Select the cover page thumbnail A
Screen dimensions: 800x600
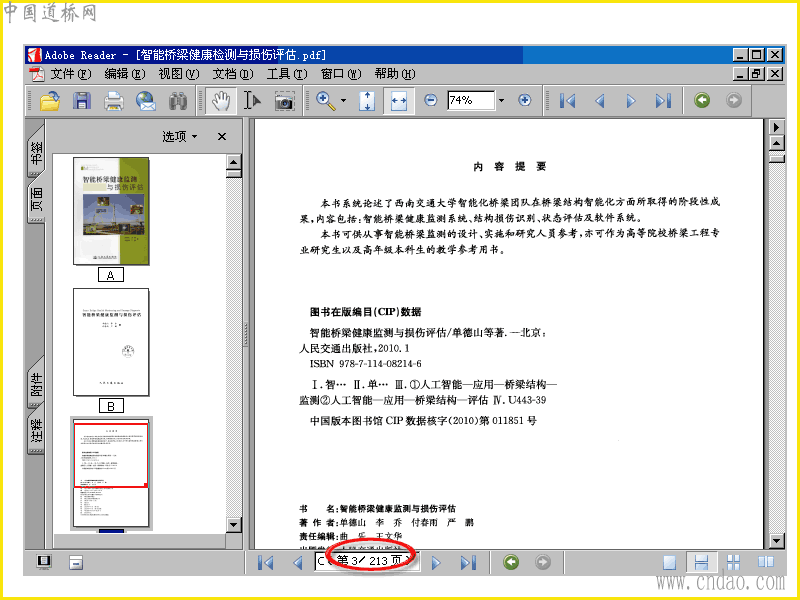point(111,211)
